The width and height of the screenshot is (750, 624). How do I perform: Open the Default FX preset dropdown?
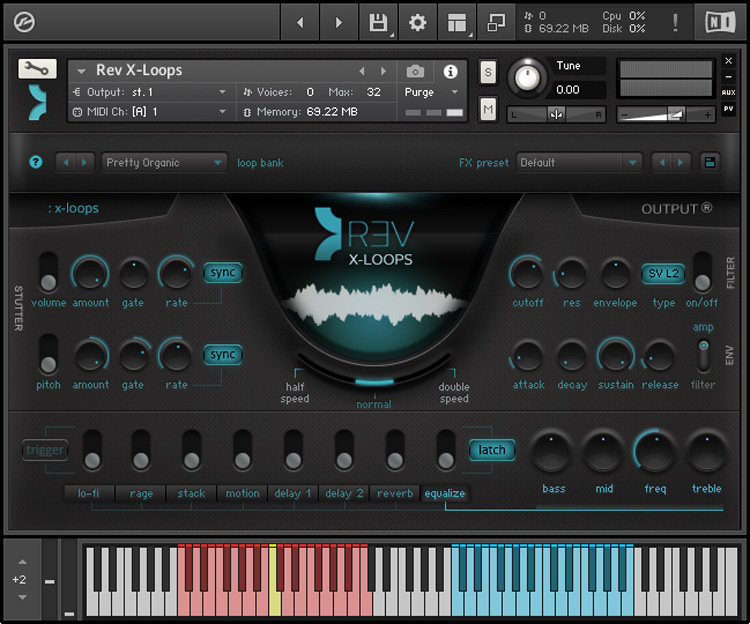pyautogui.click(x=579, y=163)
